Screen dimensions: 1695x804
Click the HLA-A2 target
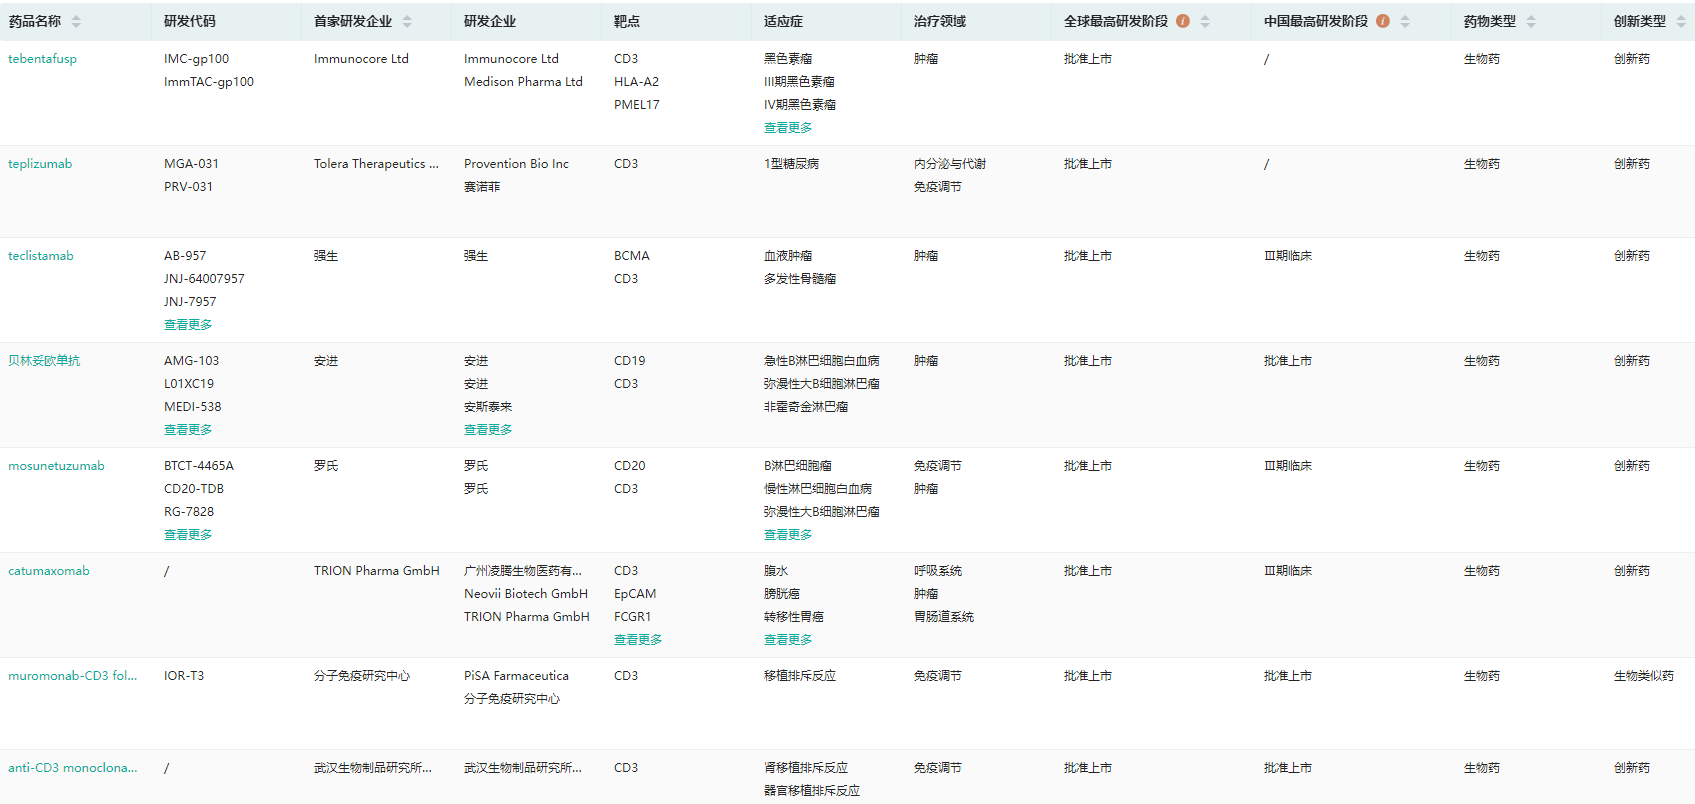click(x=637, y=82)
